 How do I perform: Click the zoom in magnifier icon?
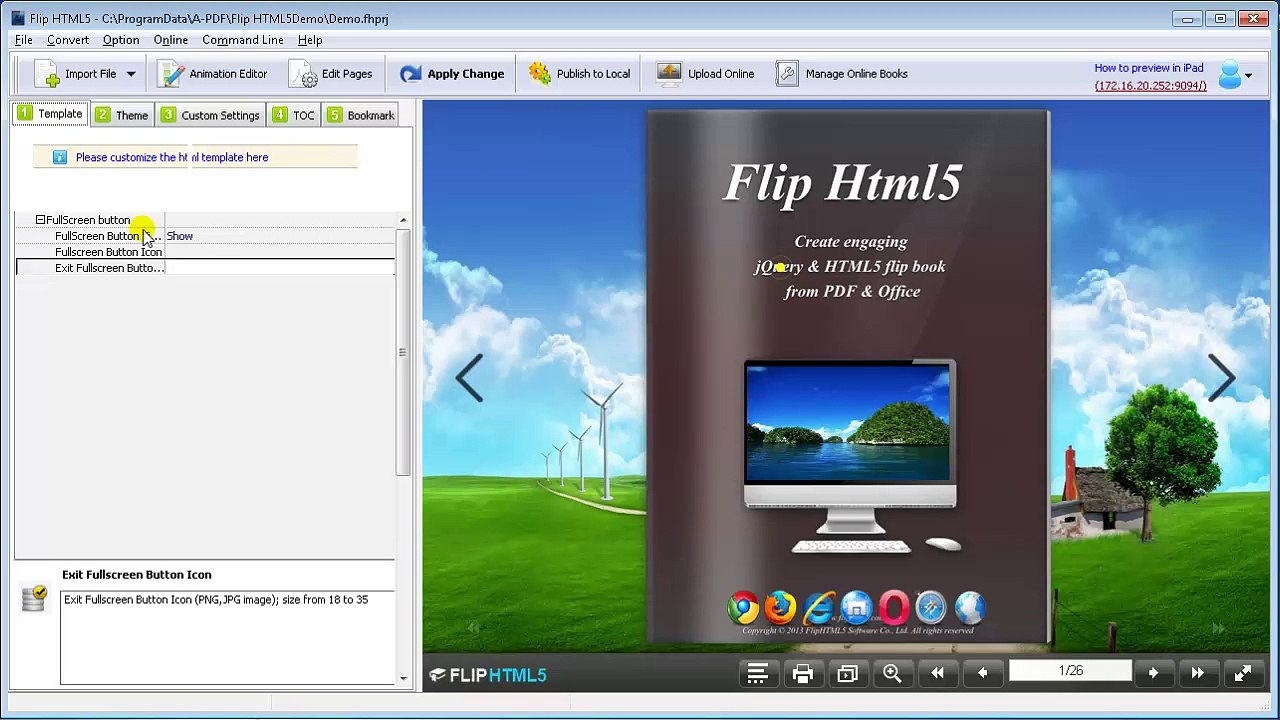point(892,674)
